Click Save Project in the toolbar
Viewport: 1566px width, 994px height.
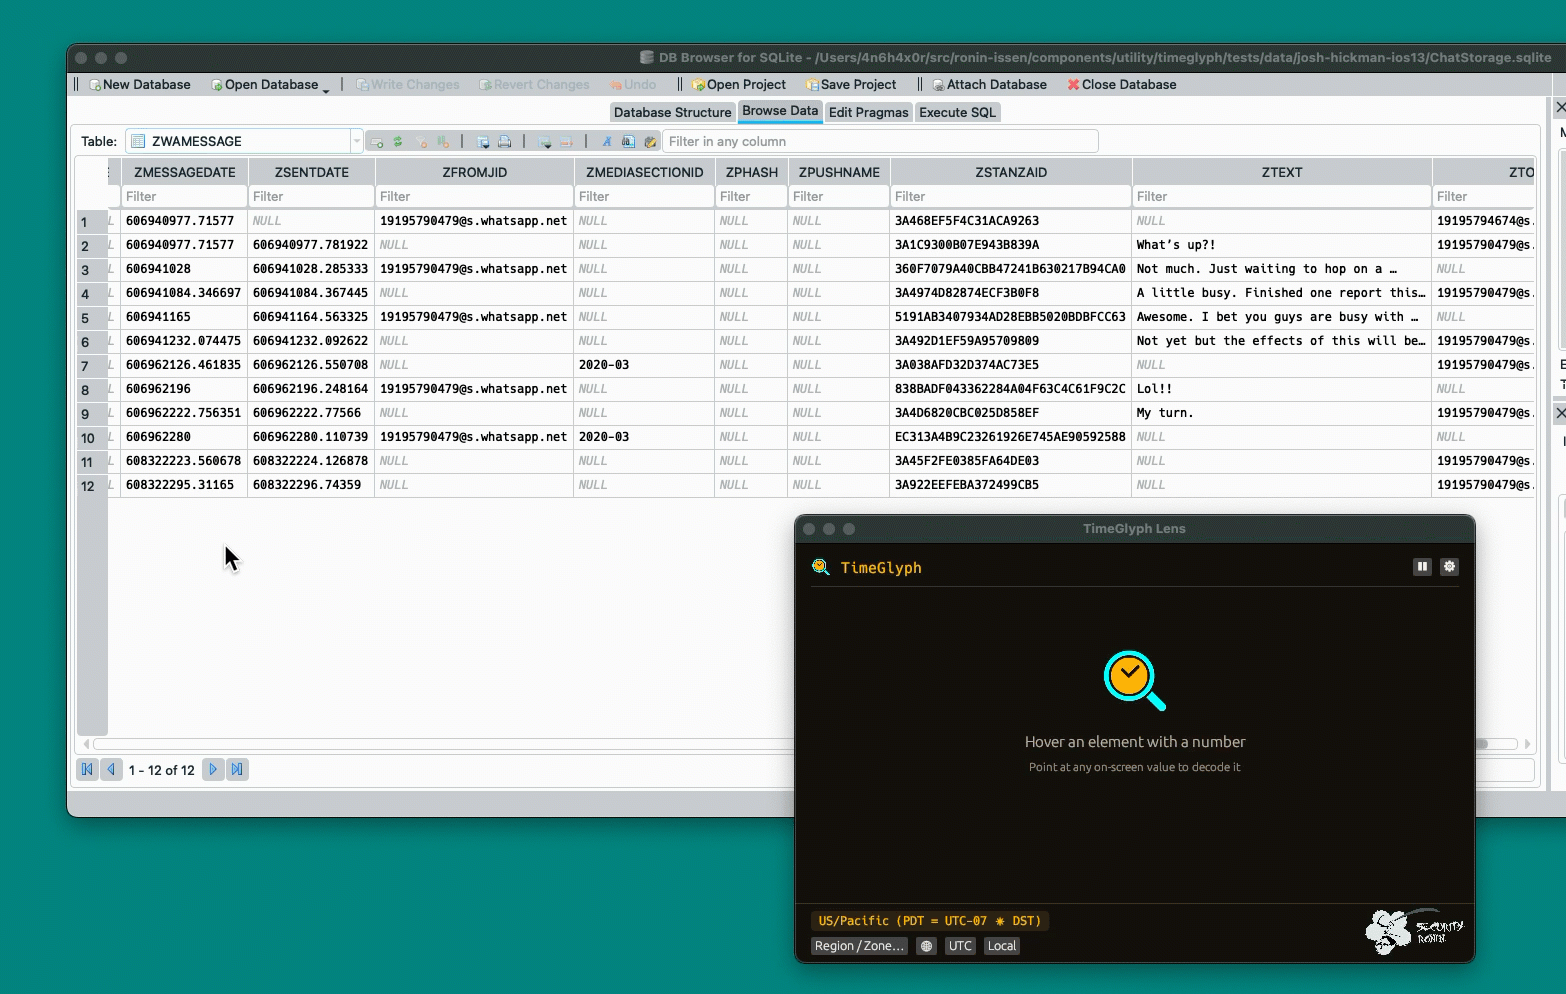click(x=851, y=85)
